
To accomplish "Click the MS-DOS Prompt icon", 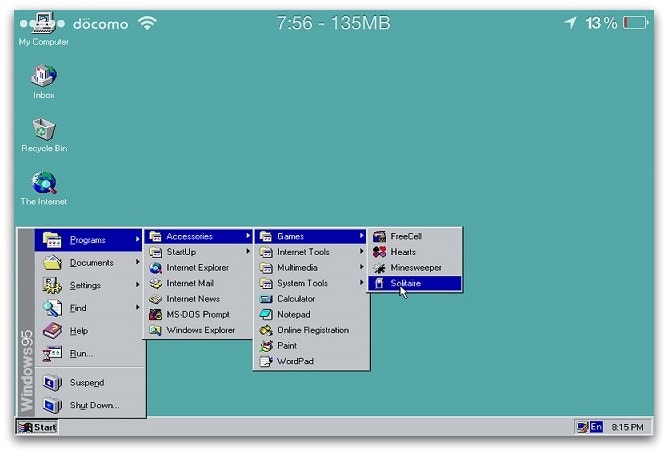I will pos(155,315).
